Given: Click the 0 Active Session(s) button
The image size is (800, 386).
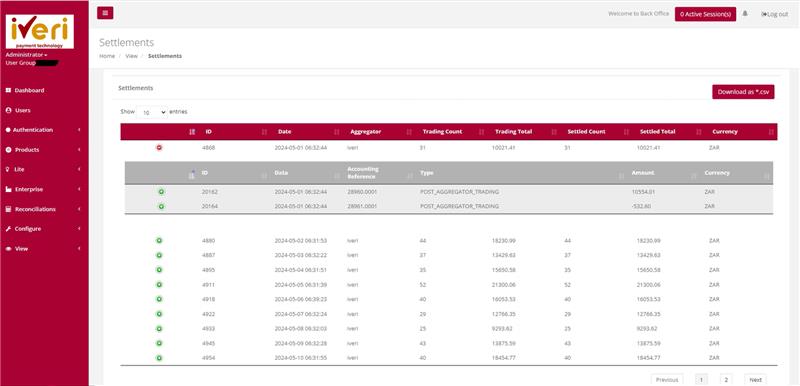Looking at the screenshot, I should coord(705,14).
